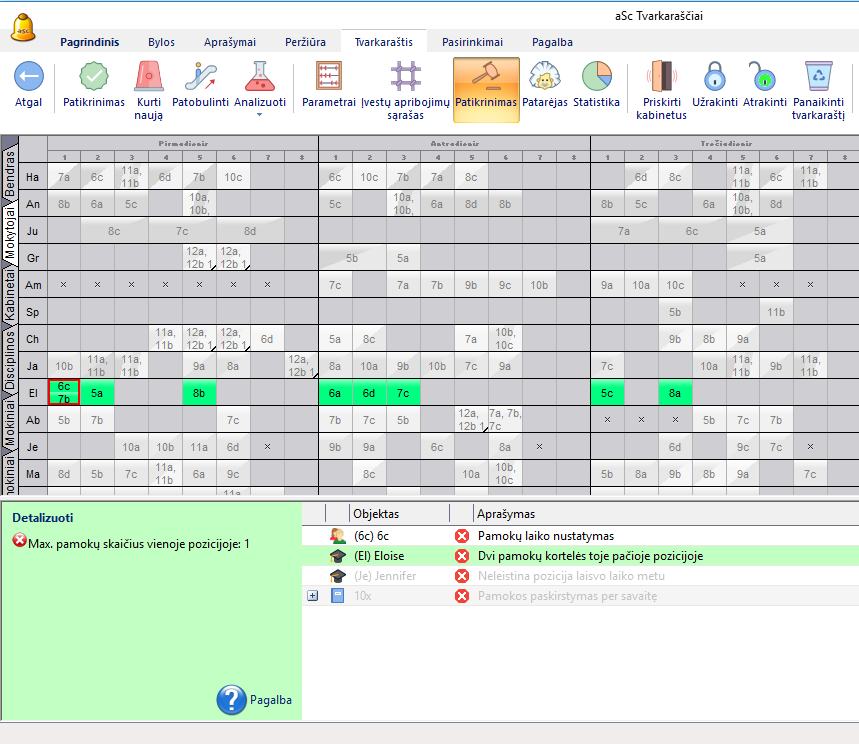The width and height of the screenshot is (859, 744).
Task: Open Statistika pie chart icon
Action: click(x=596, y=77)
